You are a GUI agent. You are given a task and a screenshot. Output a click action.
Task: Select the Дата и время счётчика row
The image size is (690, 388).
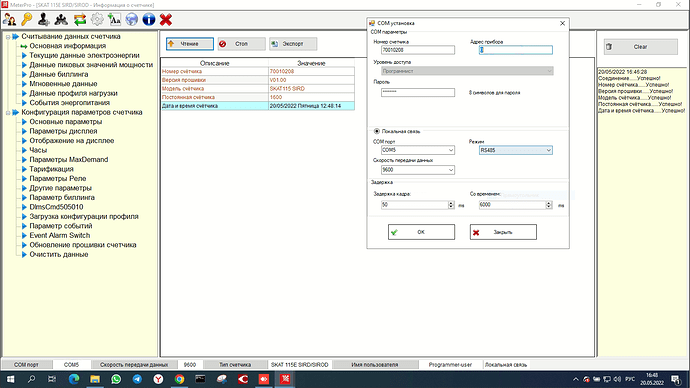point(258,106)
